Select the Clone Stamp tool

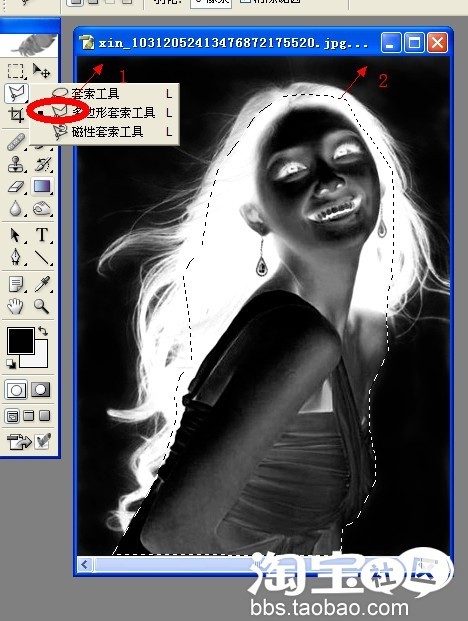coord(16,164)
